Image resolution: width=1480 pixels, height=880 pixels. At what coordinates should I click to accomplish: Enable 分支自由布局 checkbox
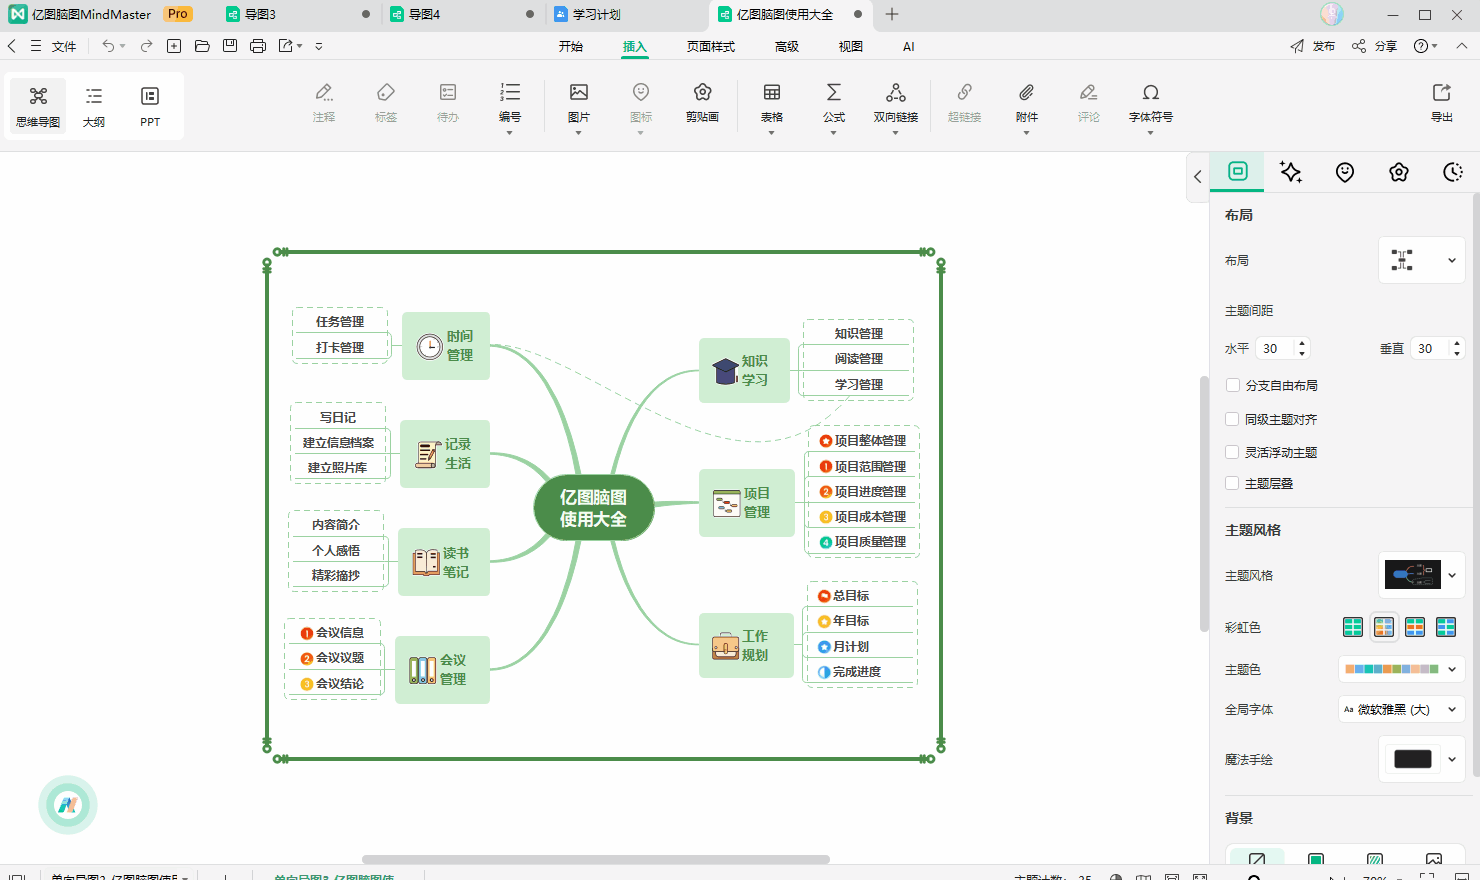click(x=1232, y=385)
